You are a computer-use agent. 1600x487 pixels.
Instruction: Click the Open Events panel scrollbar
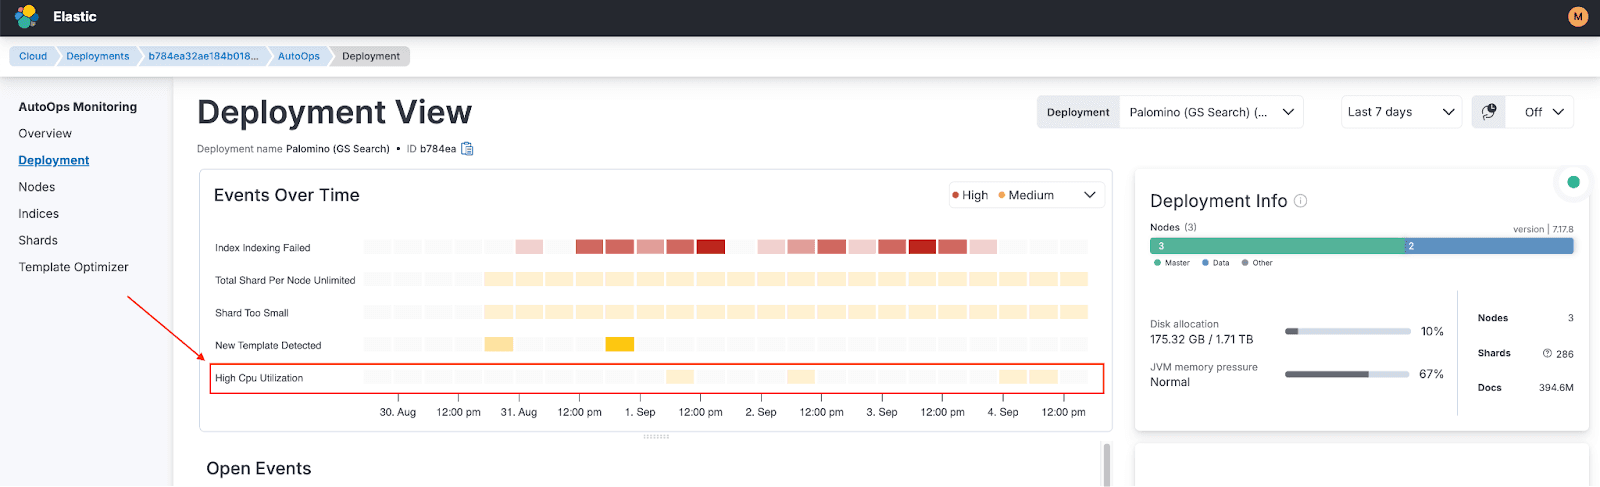[x=1106, y=464]
